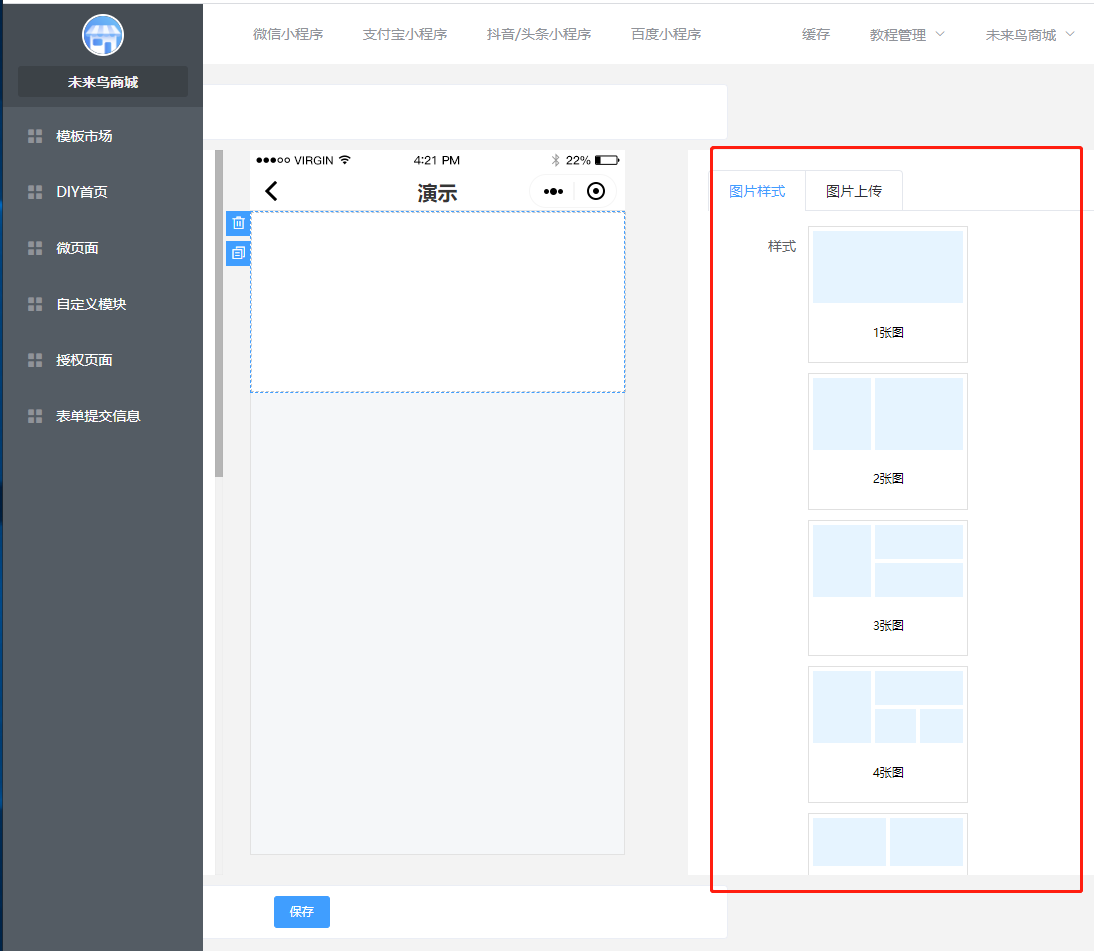
Task: Click the shop logo avatar in sidebar
Action: (x=102, y=36)
